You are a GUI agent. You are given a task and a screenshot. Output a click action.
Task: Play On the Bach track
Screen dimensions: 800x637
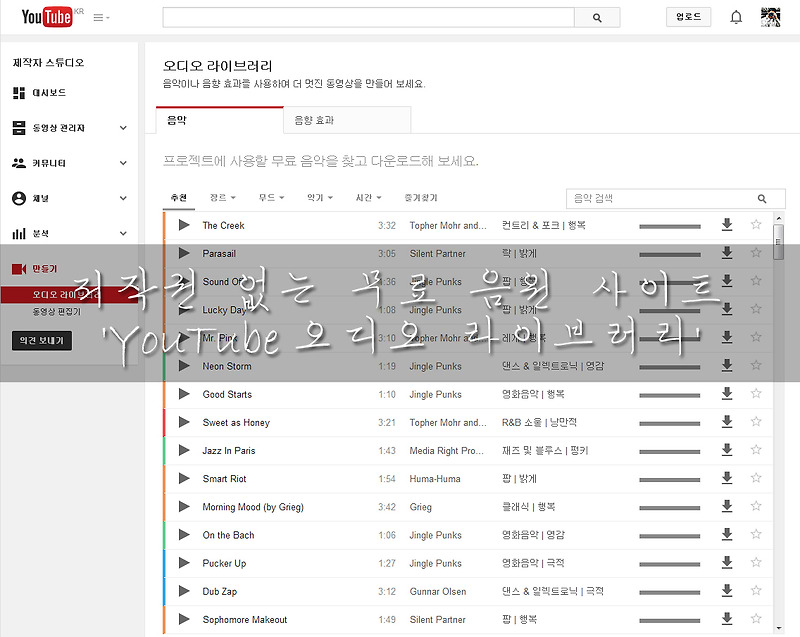tap(184, 535)
